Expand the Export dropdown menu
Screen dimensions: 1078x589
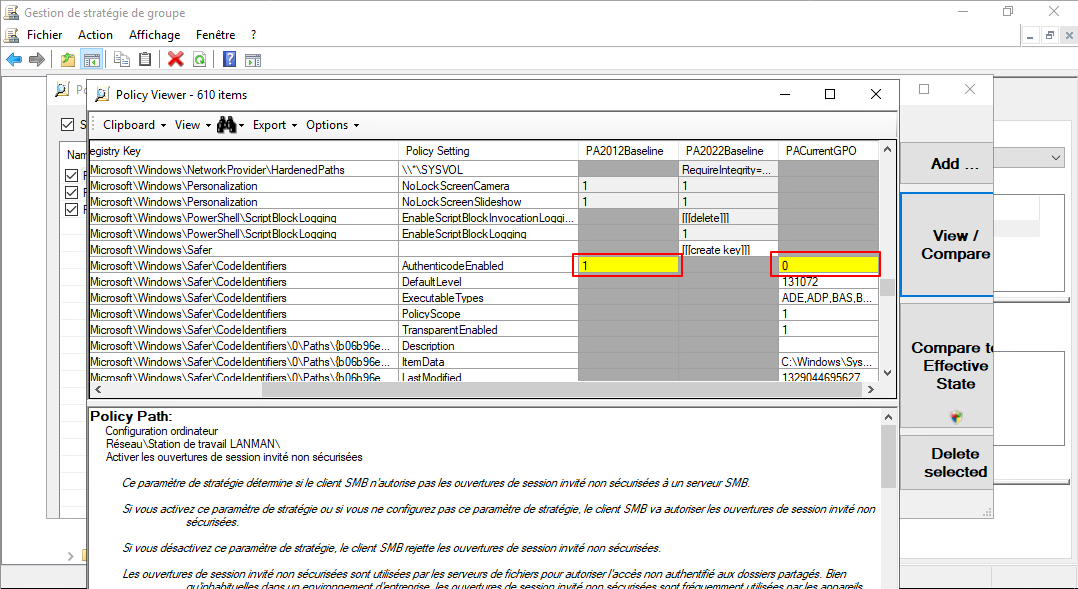coord(275,125)
